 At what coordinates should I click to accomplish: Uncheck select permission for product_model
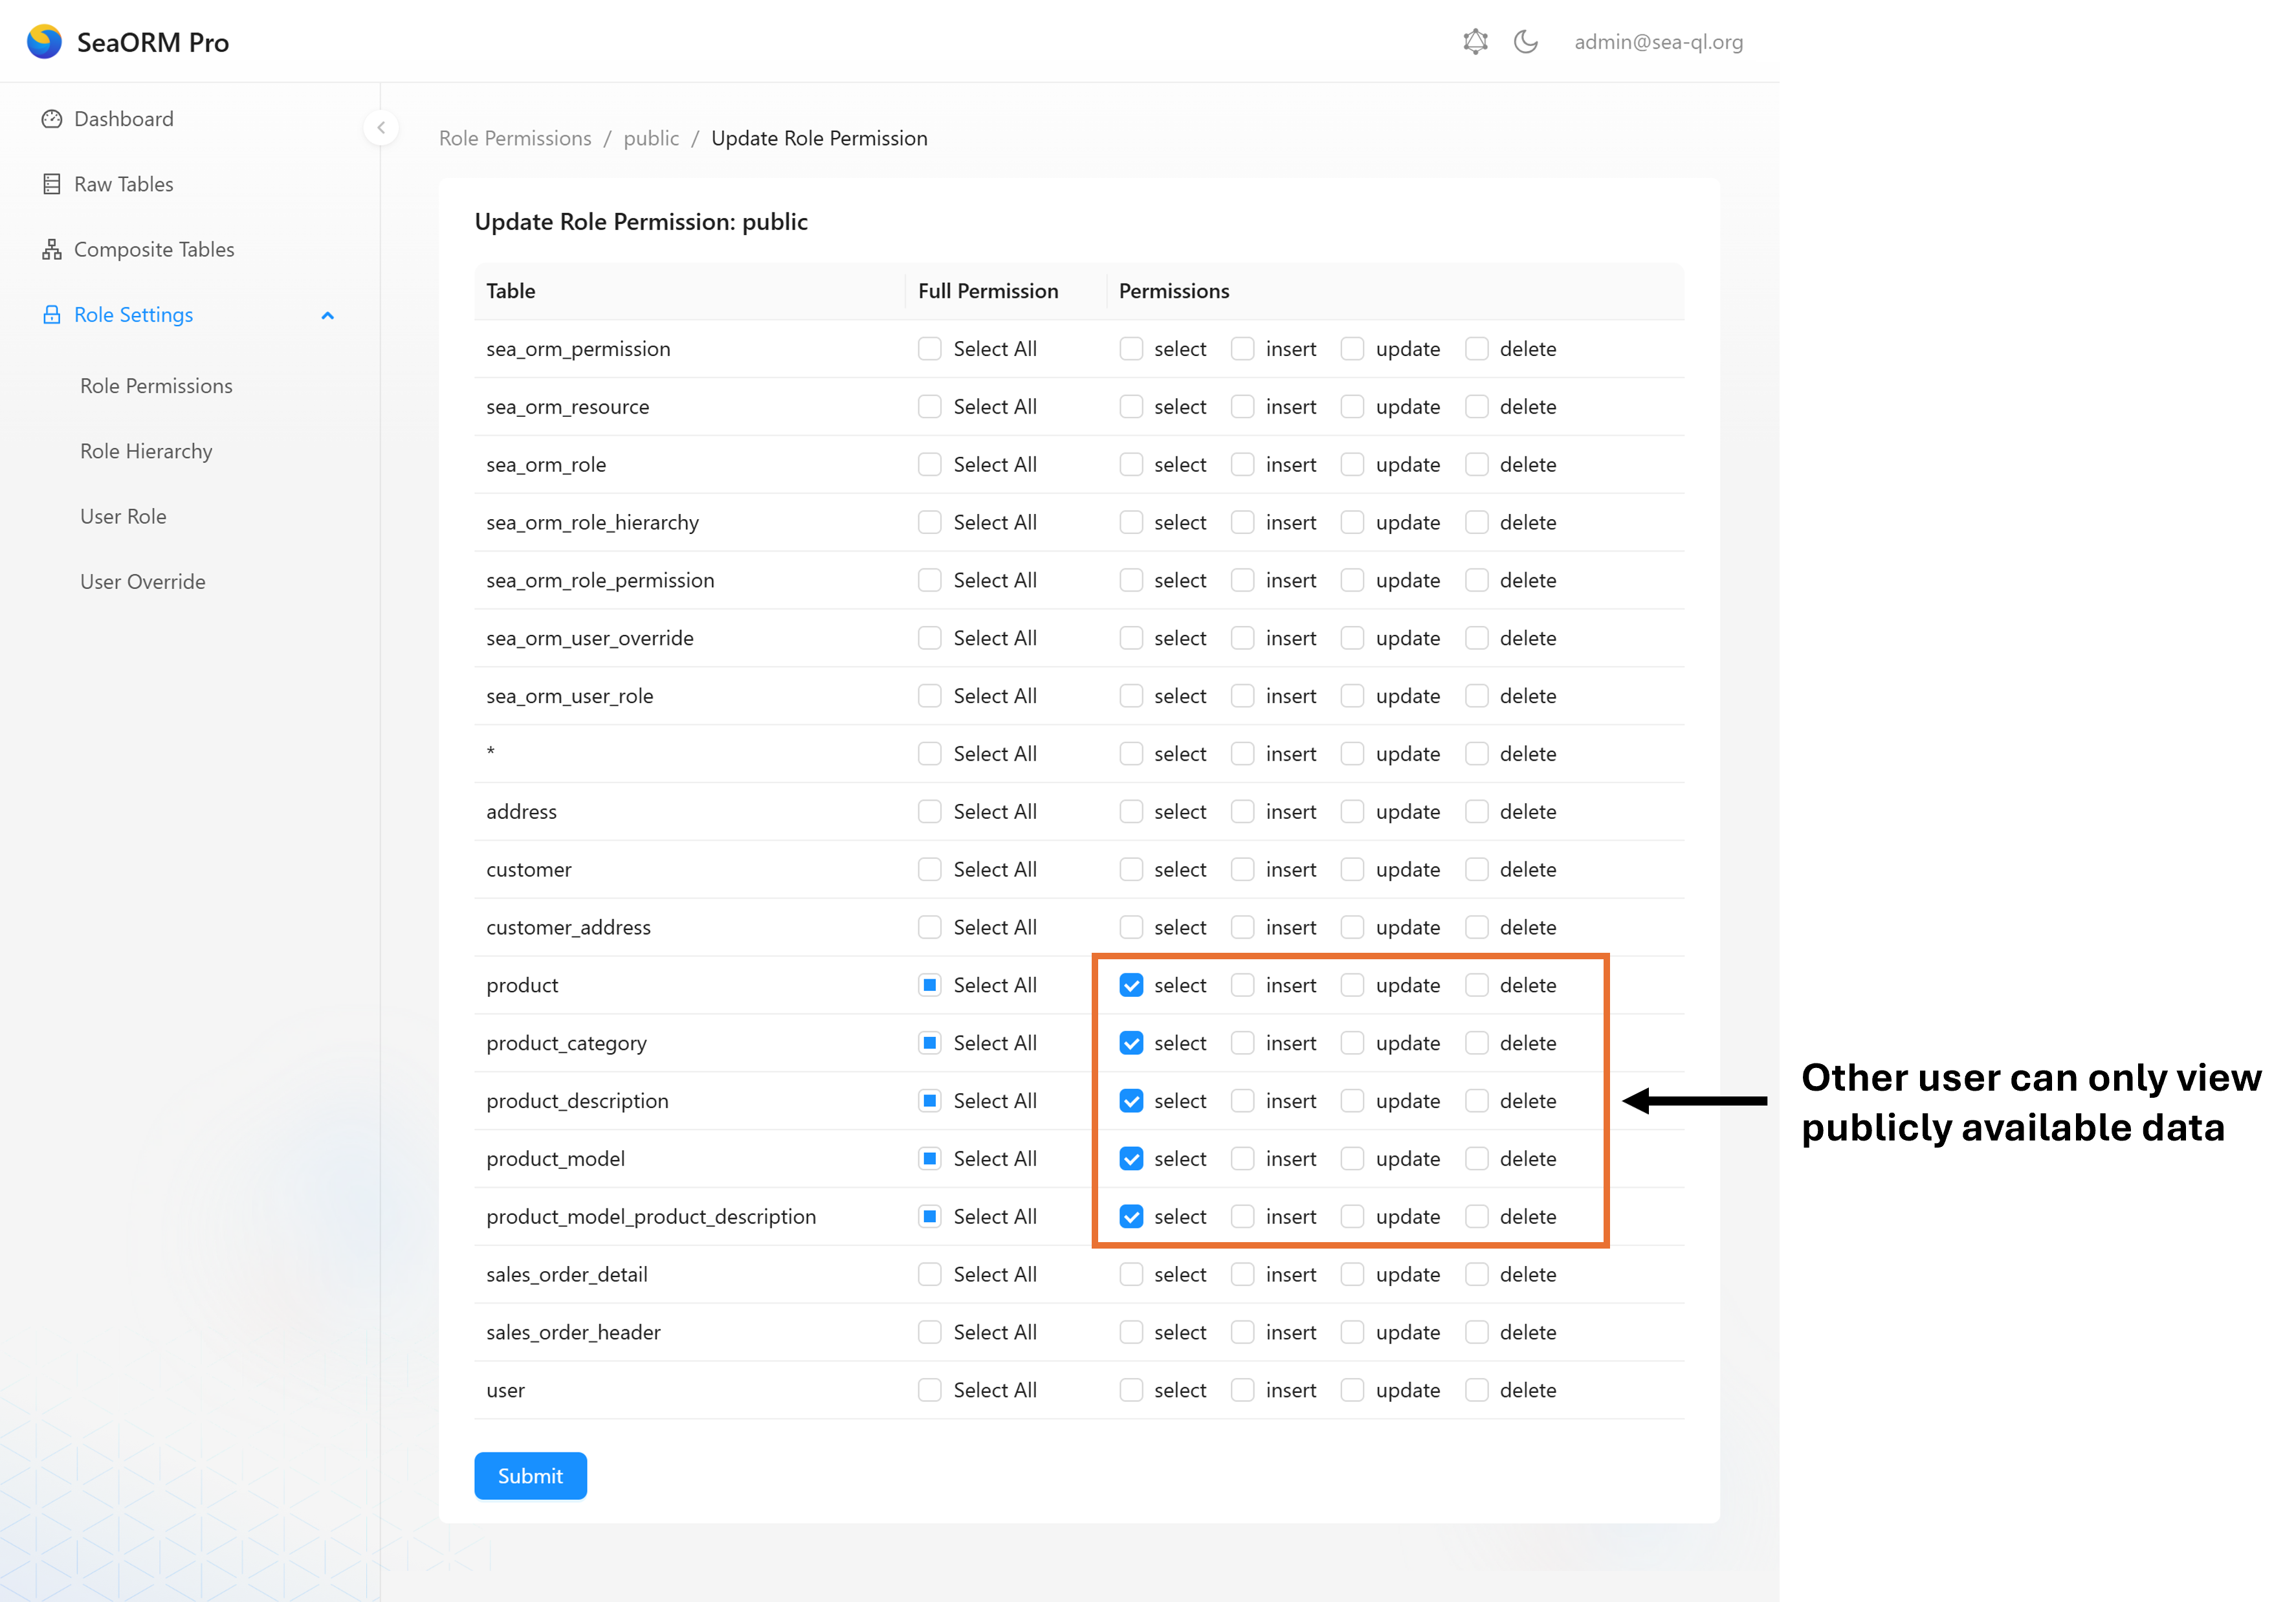click(x=1131, y=1159)
